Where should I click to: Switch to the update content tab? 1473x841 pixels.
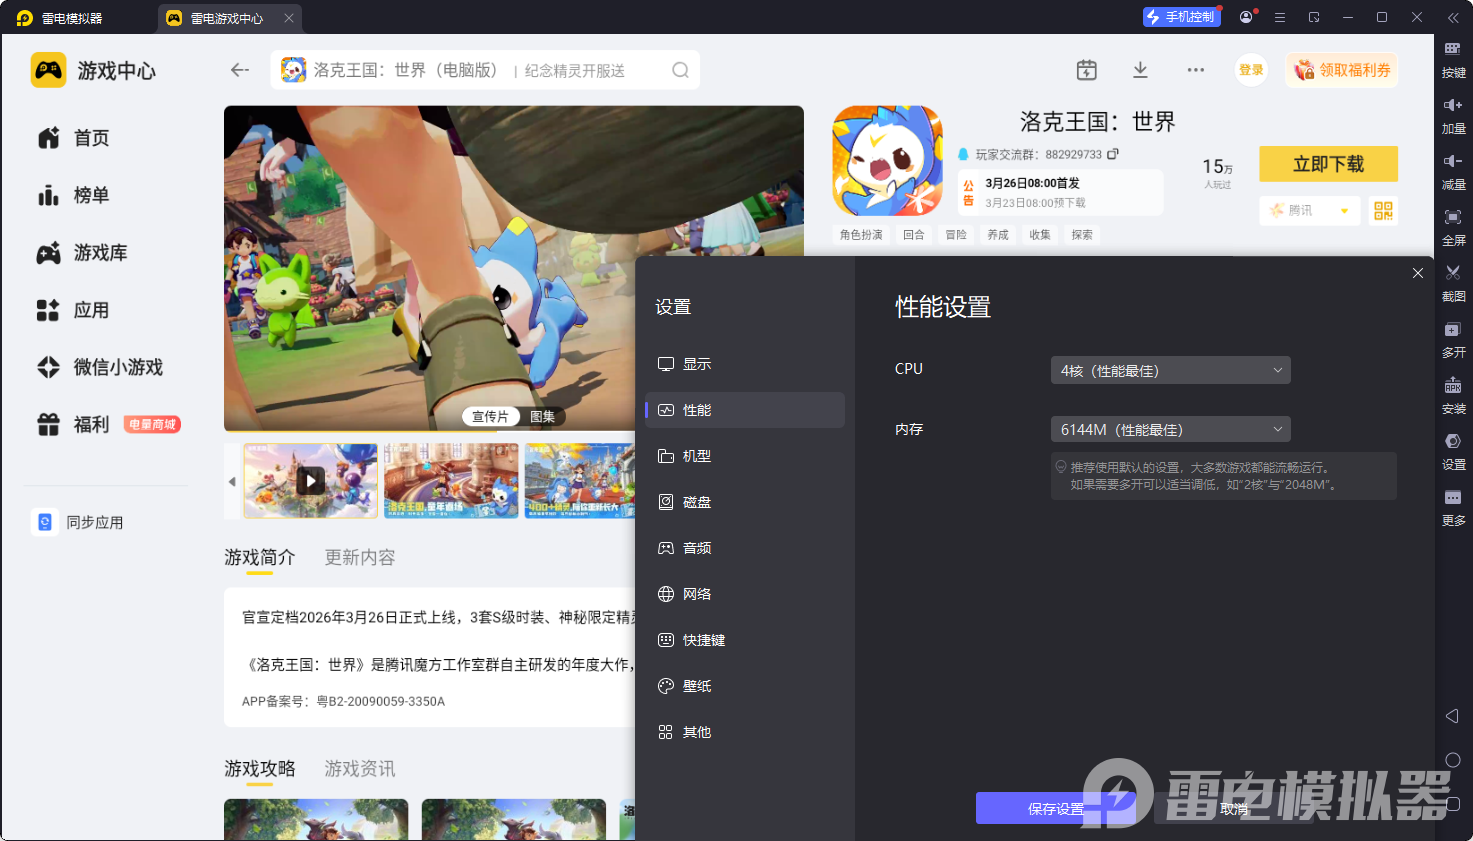click(x=359, y=557)
